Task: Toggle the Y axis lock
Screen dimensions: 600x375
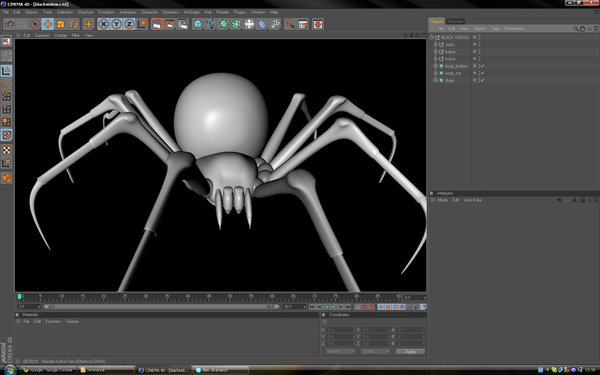Action: pos(116,24)
